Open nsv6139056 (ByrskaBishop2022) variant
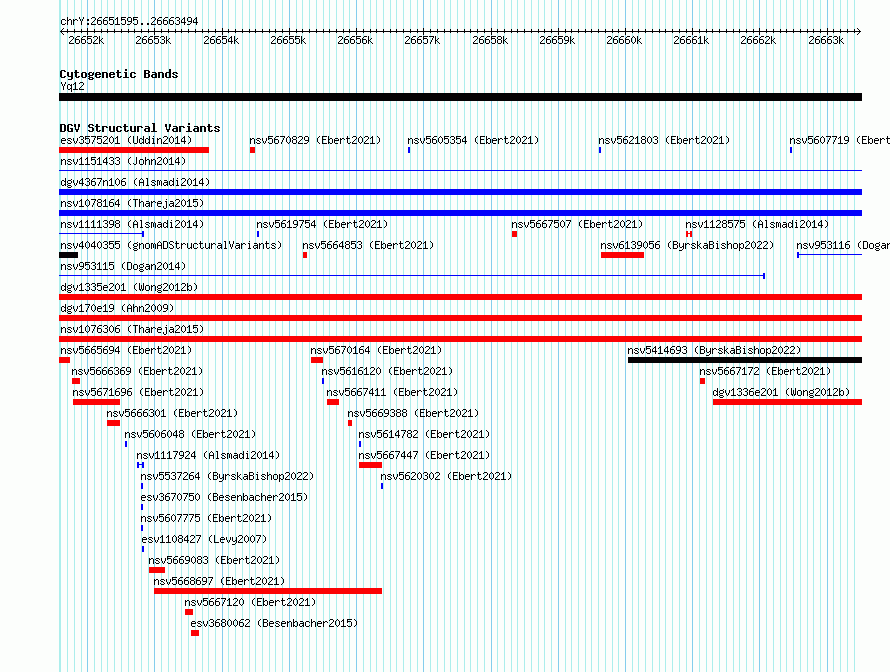 tap(687, 245)
